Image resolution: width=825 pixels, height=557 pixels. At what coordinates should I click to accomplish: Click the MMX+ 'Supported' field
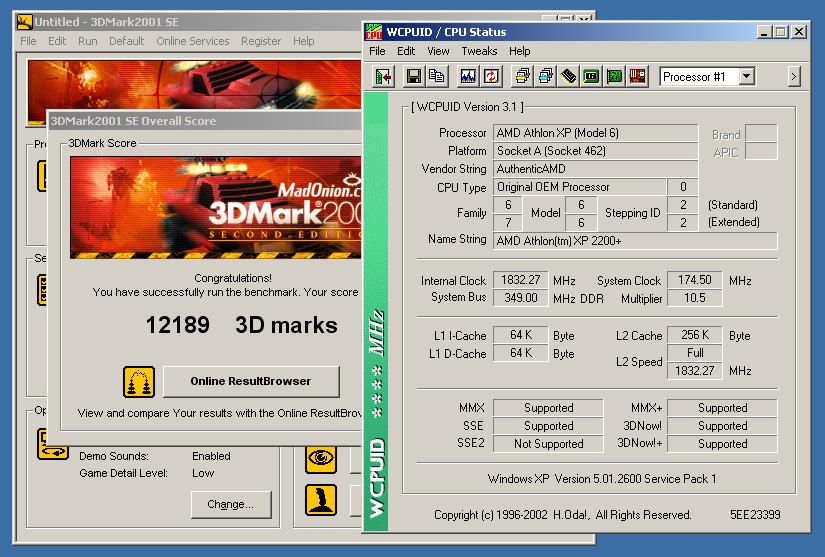[722, 408]
